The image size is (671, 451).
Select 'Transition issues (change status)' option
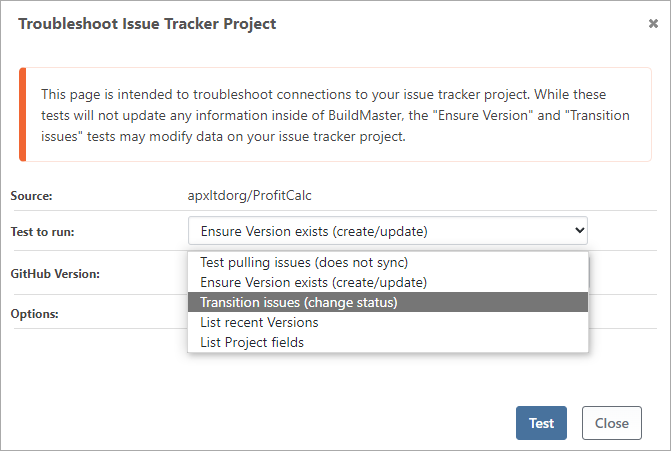299,302
